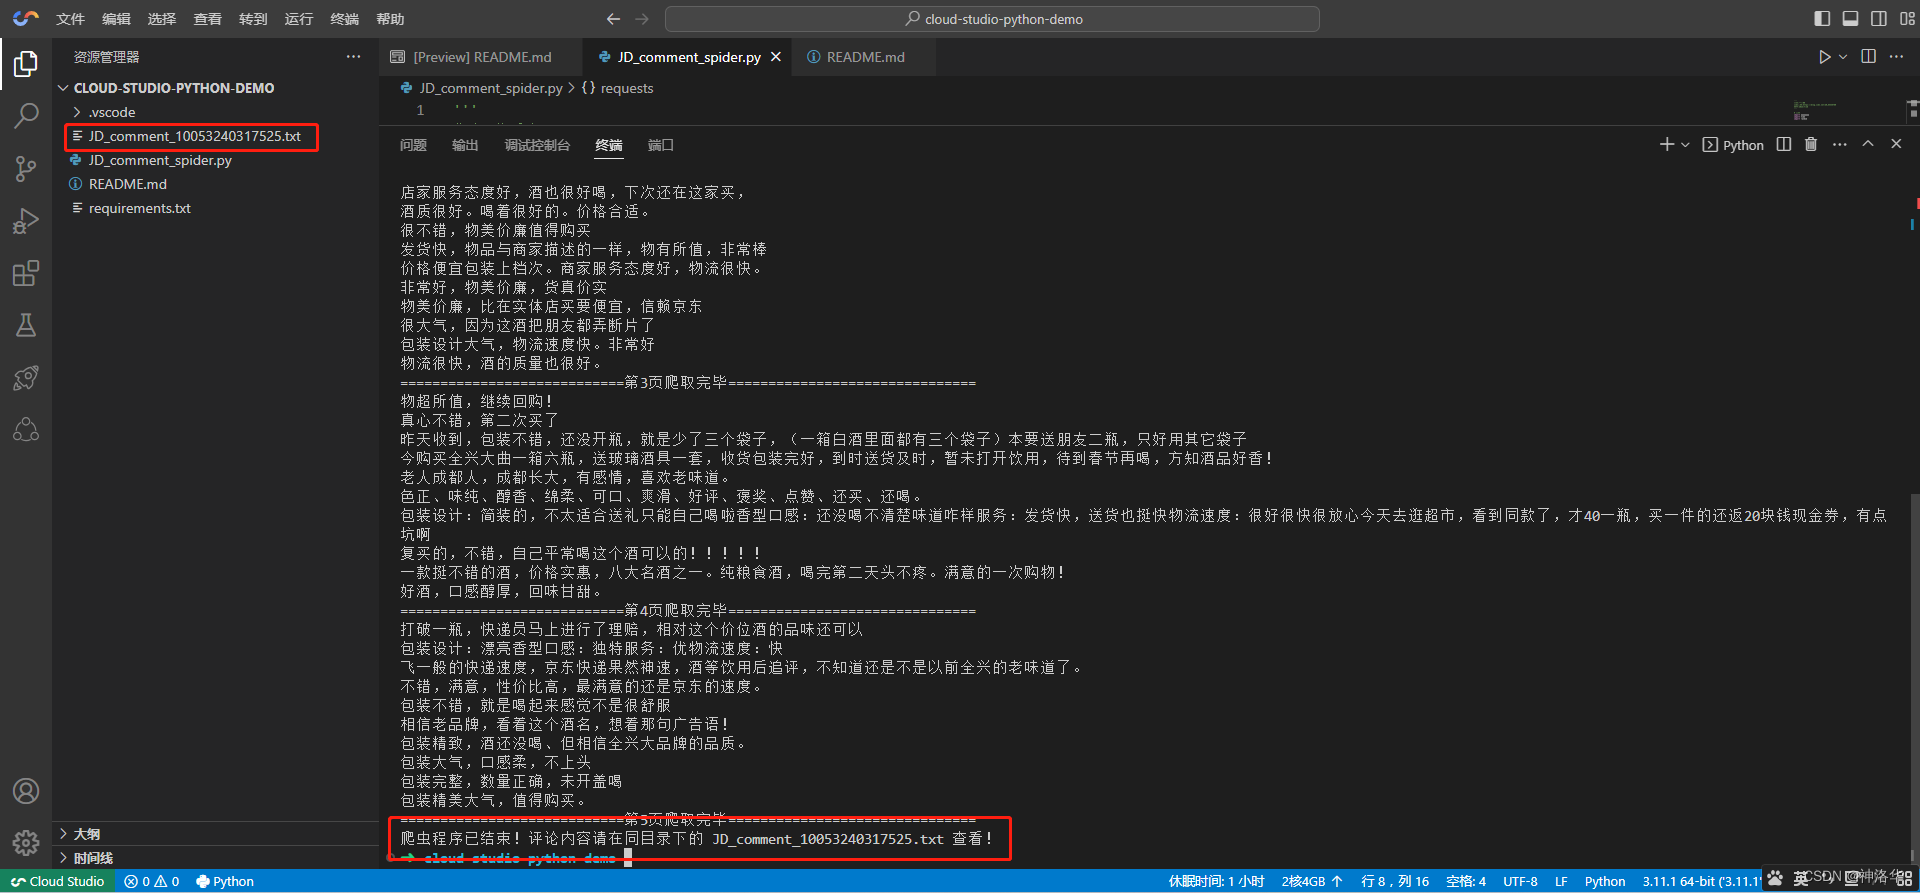The height and width of the screenshot is (893, 1920).
Task: Open the Explorer view in activity bar
Action: 26,65
